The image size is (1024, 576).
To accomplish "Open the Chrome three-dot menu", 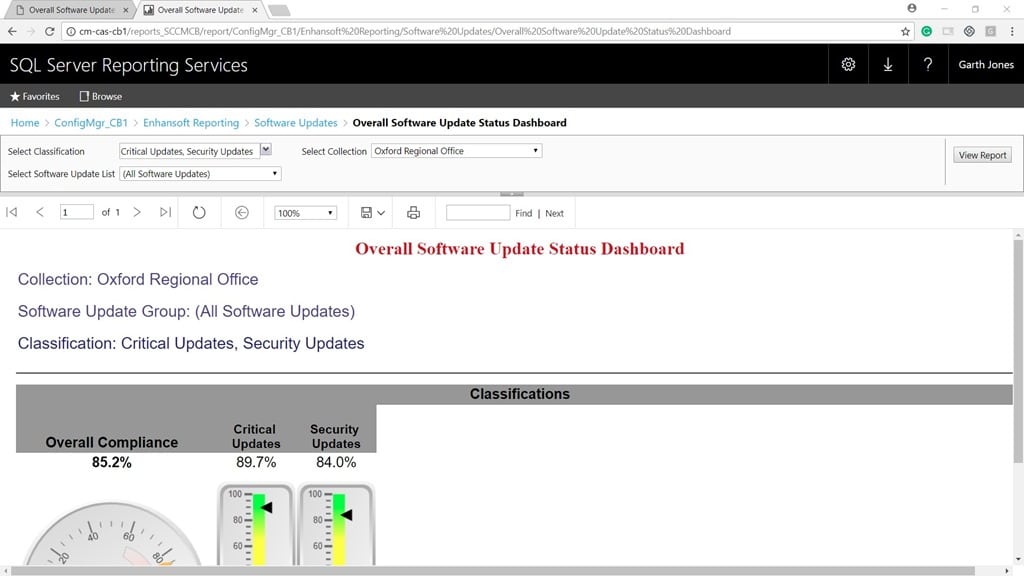I will 1012,31.
